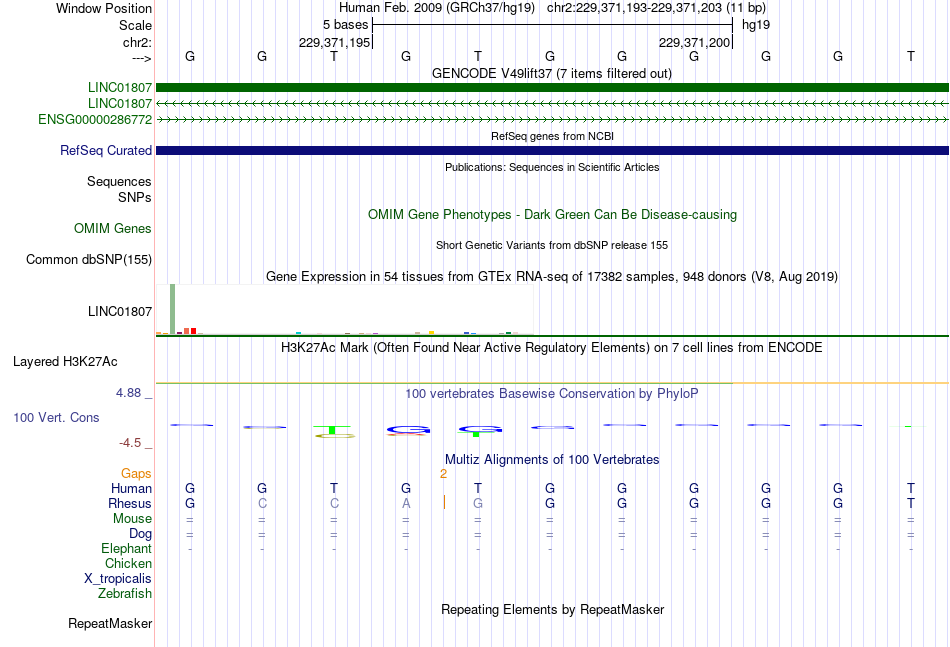
Task: Open the OMIM Gene Phenotypes track title
Action: tap(552, 214)
